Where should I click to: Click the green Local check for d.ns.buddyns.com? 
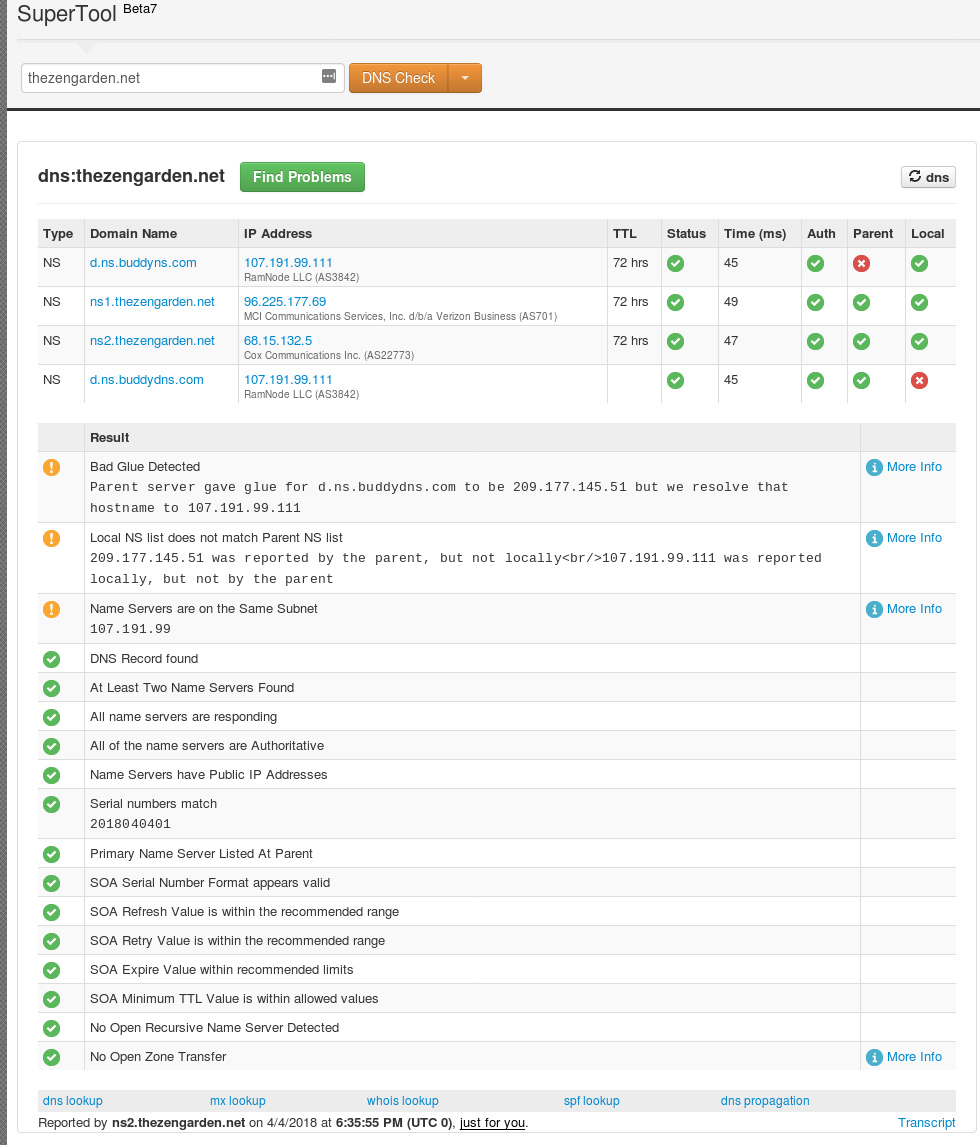click(919, 264)
